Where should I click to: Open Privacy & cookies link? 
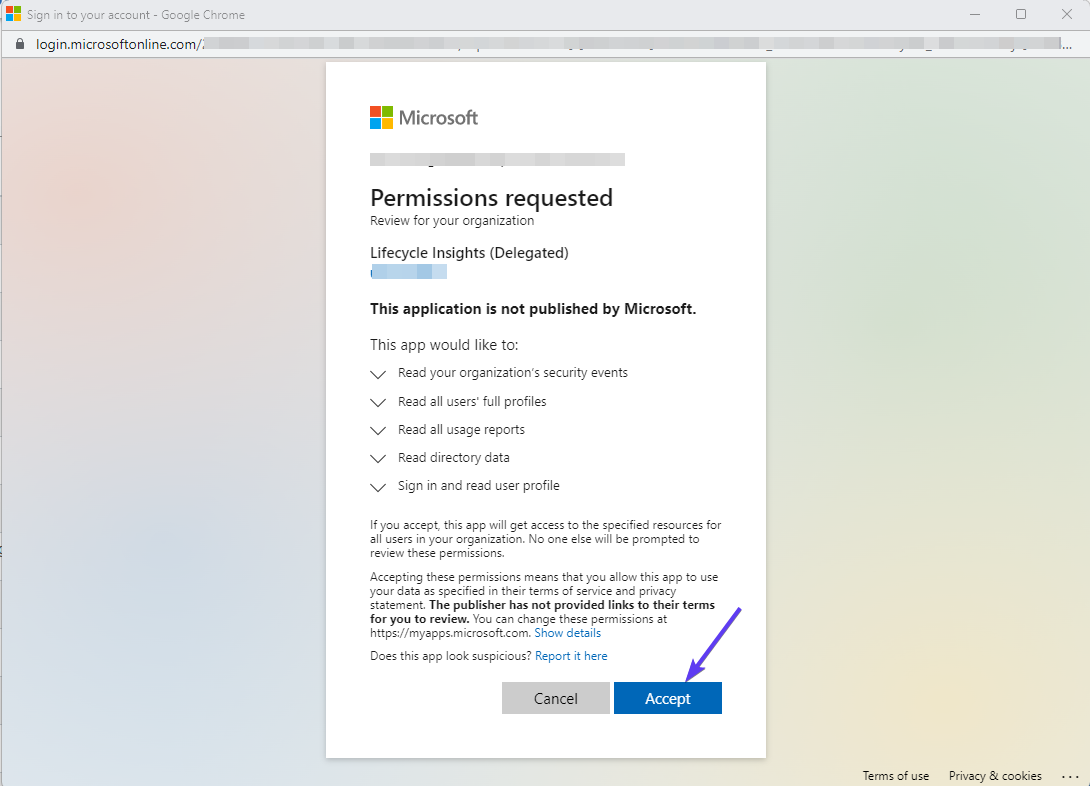[995, 776]
